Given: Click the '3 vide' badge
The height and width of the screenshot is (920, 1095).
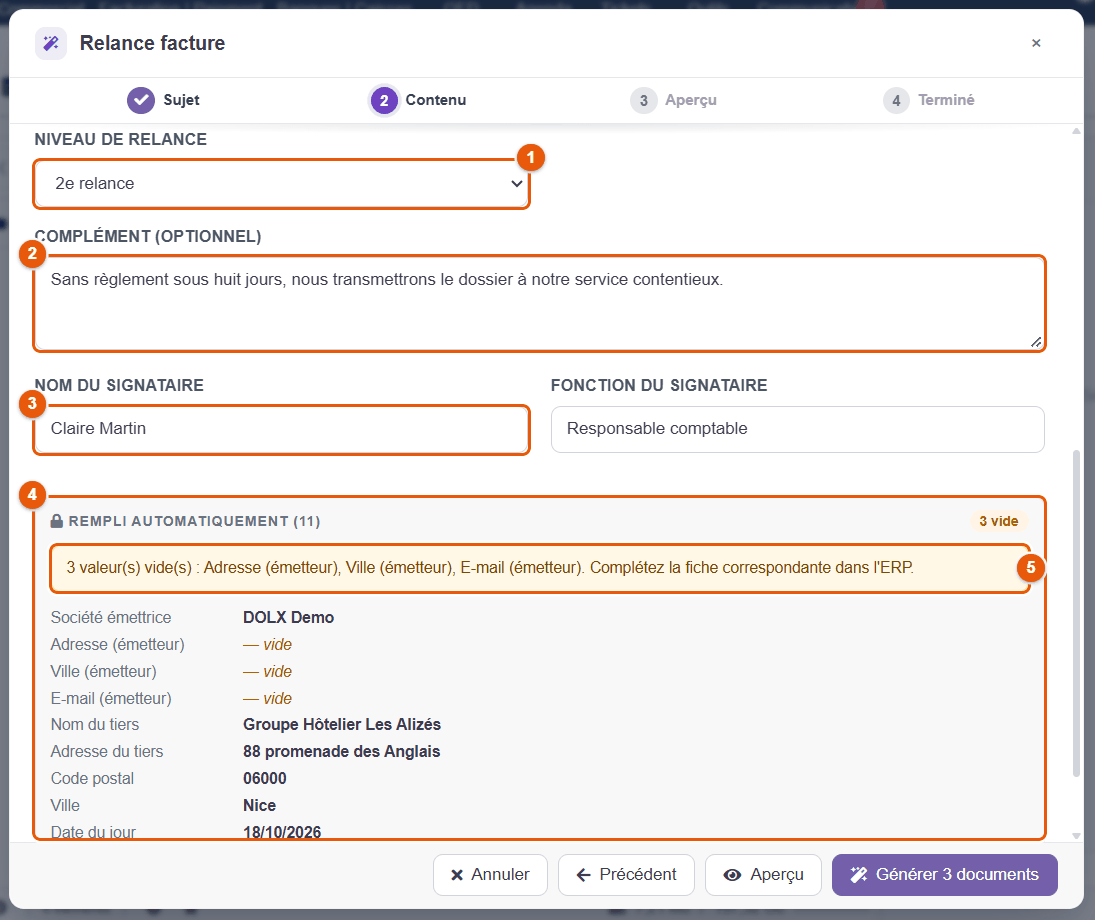Looking at the screenshot, I should pos(999,521).
